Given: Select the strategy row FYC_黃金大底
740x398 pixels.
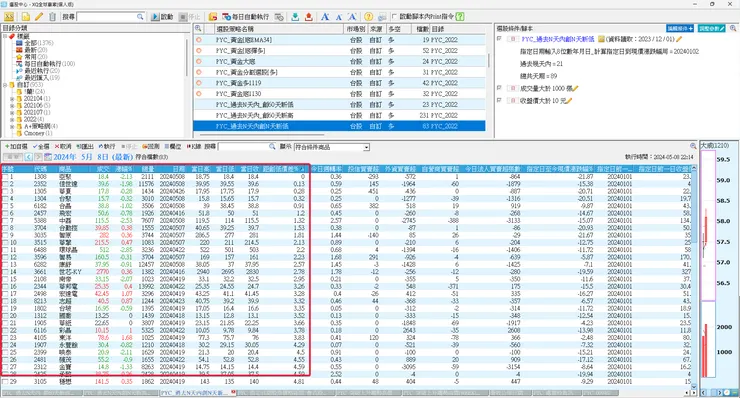Looking at the screenshot, I should (x=339, y=61).
